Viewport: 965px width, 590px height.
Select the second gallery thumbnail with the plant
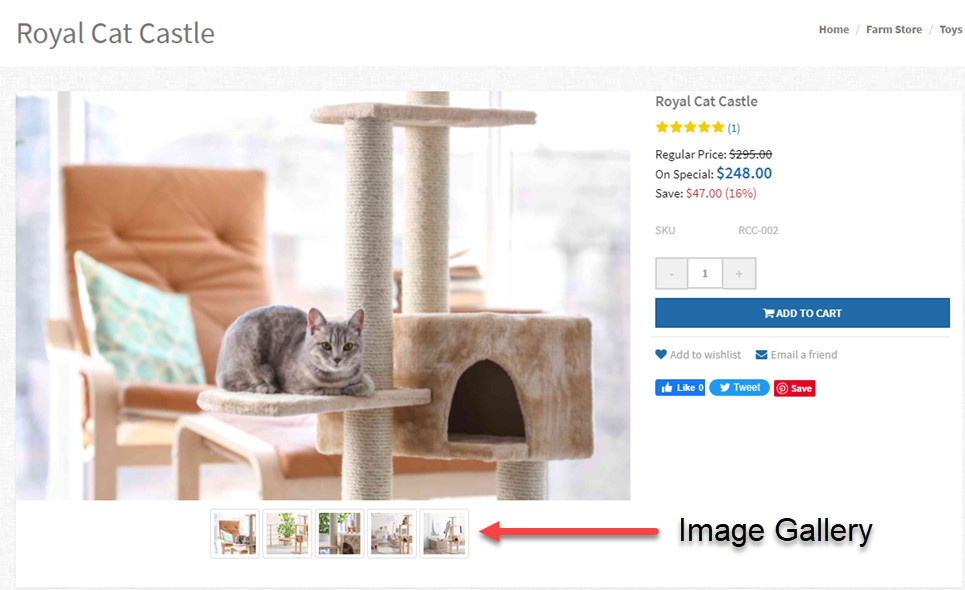287,533
